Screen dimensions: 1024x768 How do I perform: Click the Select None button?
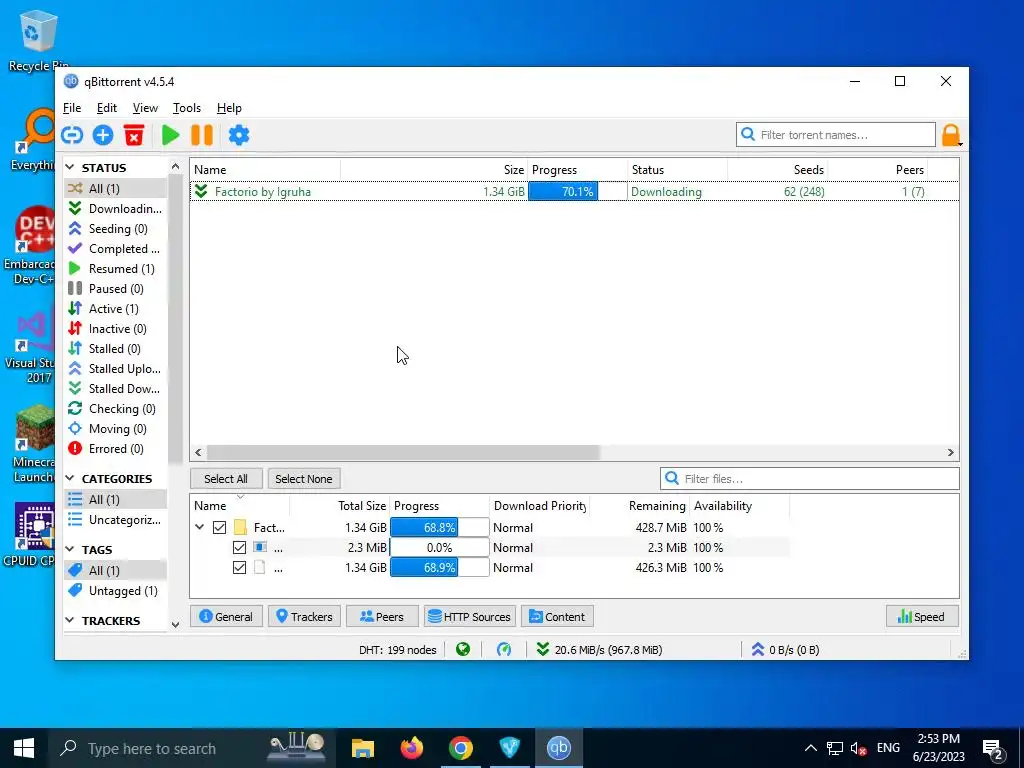304,479
